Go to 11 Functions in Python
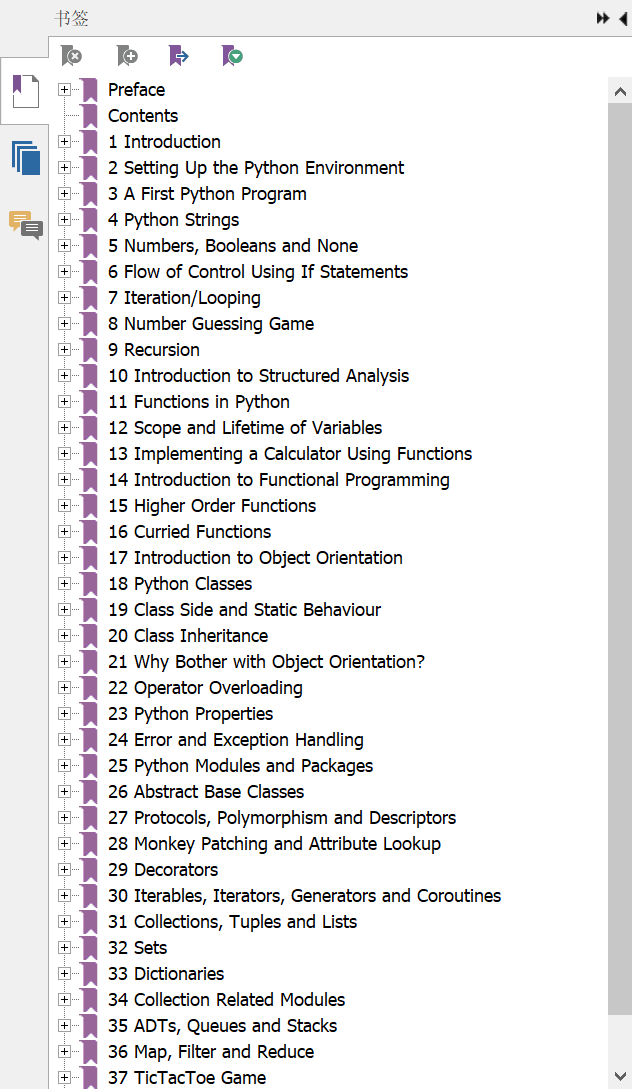632x1089 pixels. point(199,401)
